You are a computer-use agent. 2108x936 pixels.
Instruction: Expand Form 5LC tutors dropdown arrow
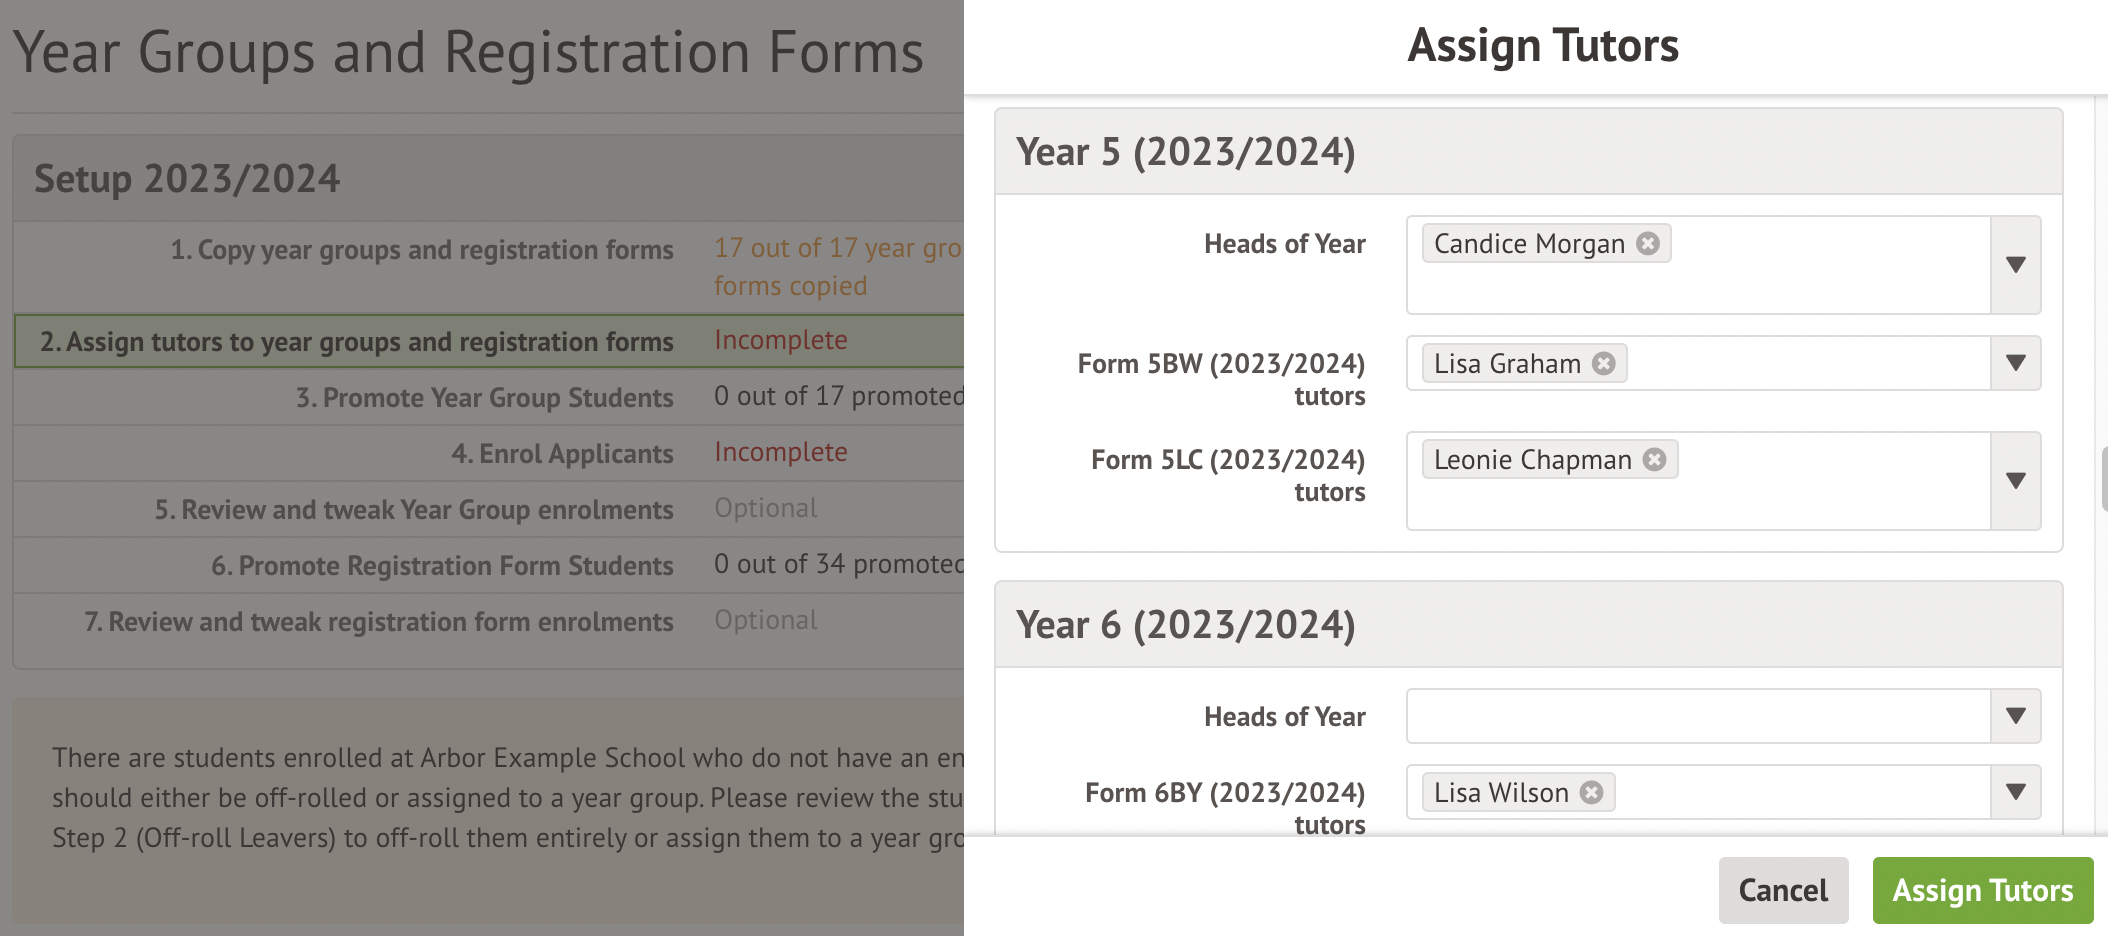[x=2015, y=481]
